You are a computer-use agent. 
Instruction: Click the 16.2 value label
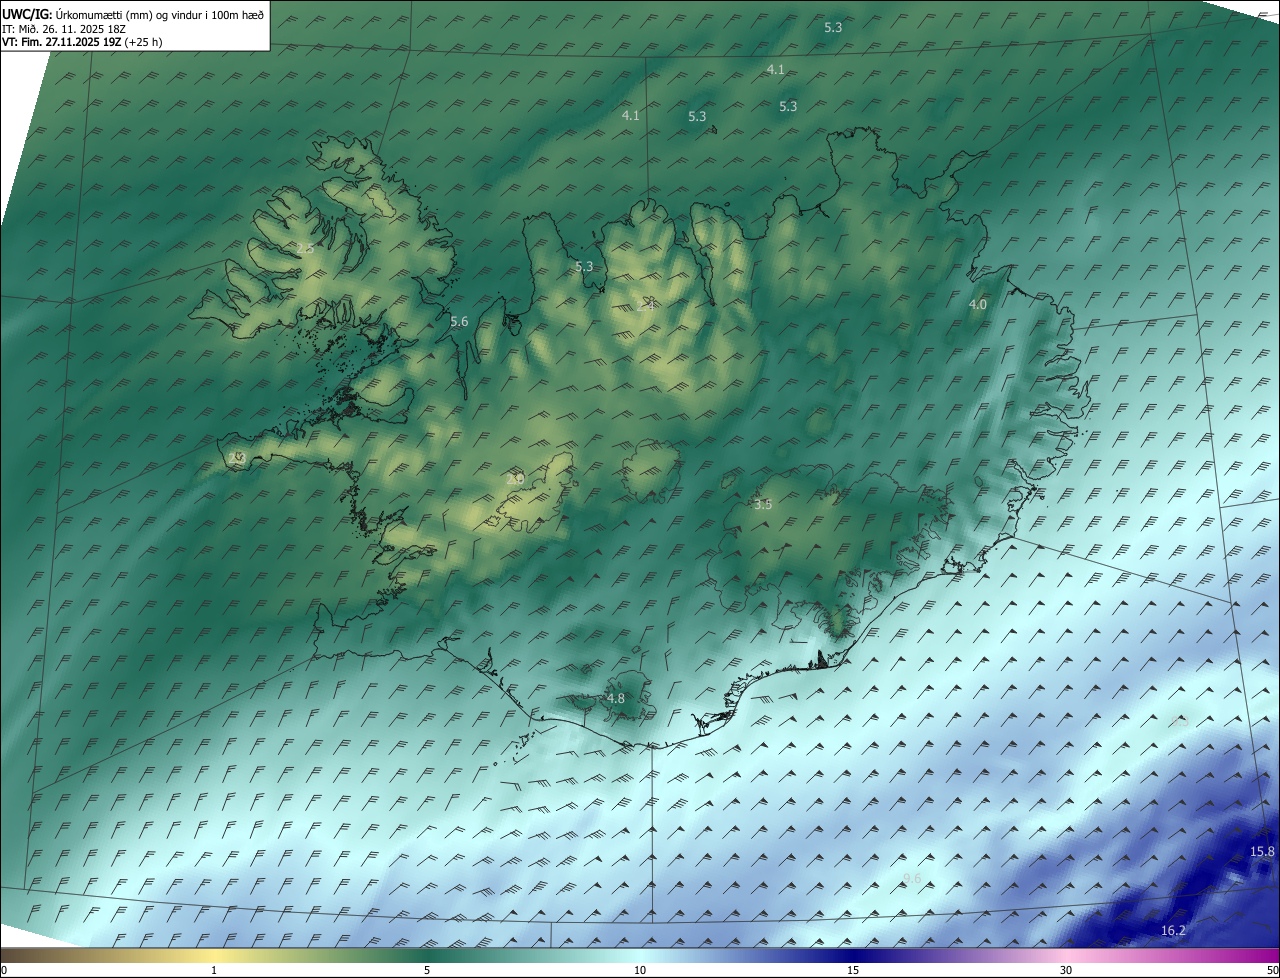1173,931
